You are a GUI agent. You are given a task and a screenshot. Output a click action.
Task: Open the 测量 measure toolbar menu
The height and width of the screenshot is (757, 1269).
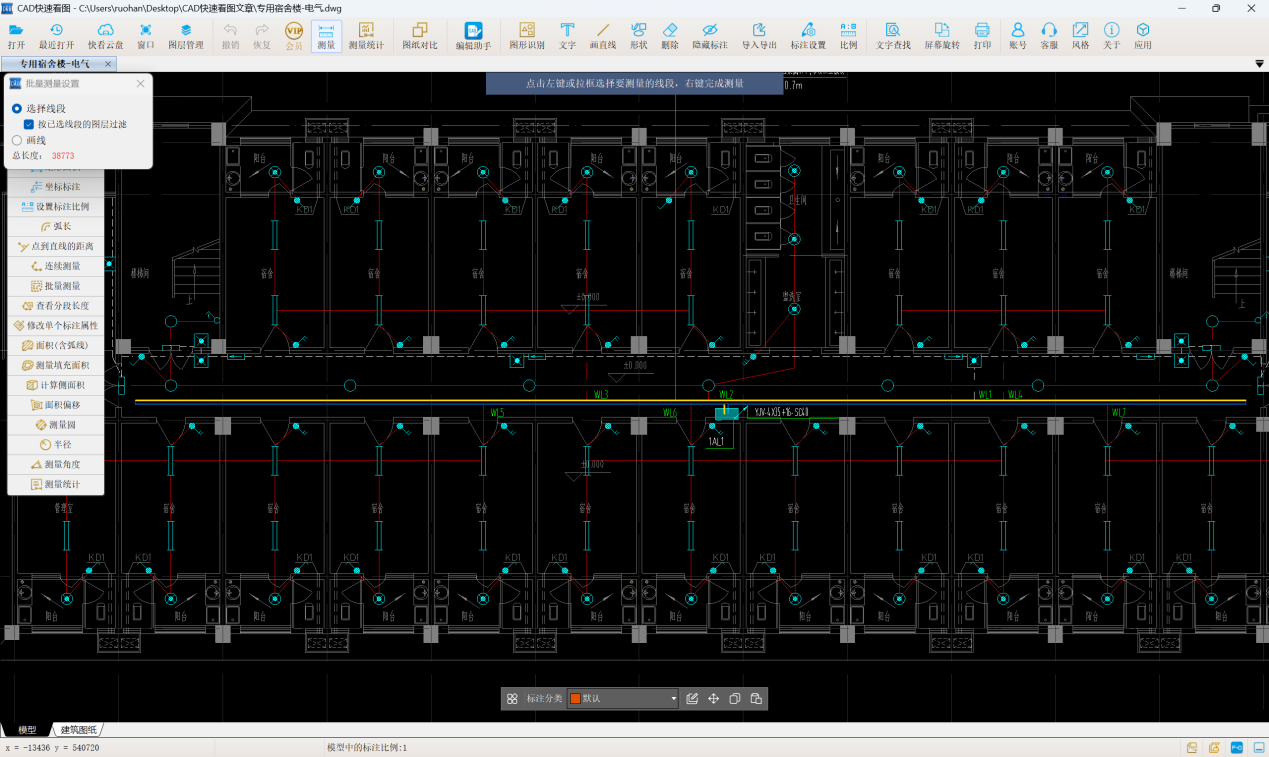pos(326,36)
